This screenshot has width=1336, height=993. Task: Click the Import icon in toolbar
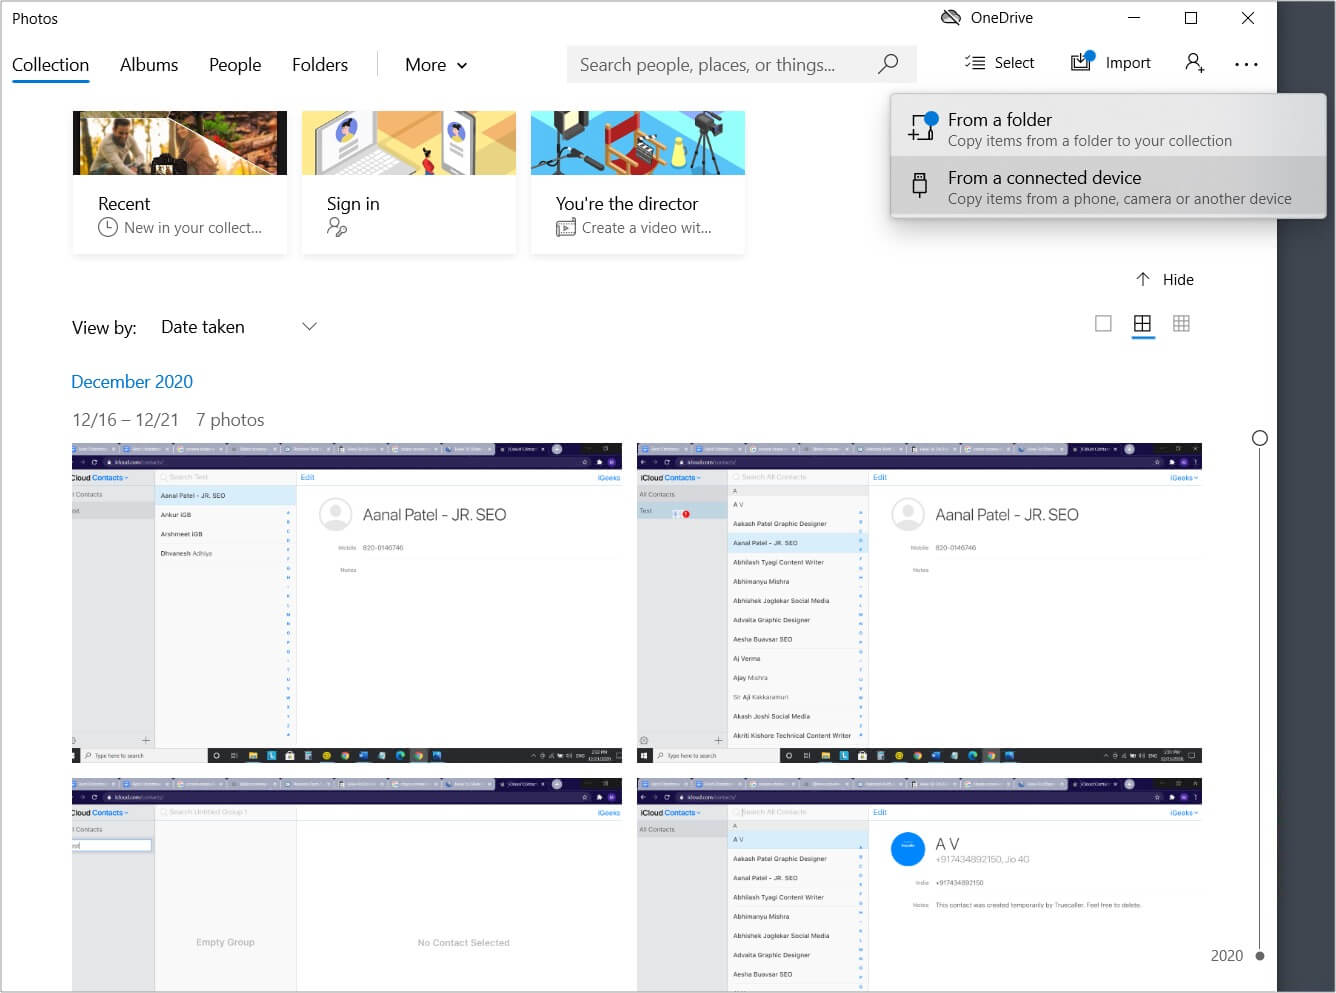coord(1082,62)
